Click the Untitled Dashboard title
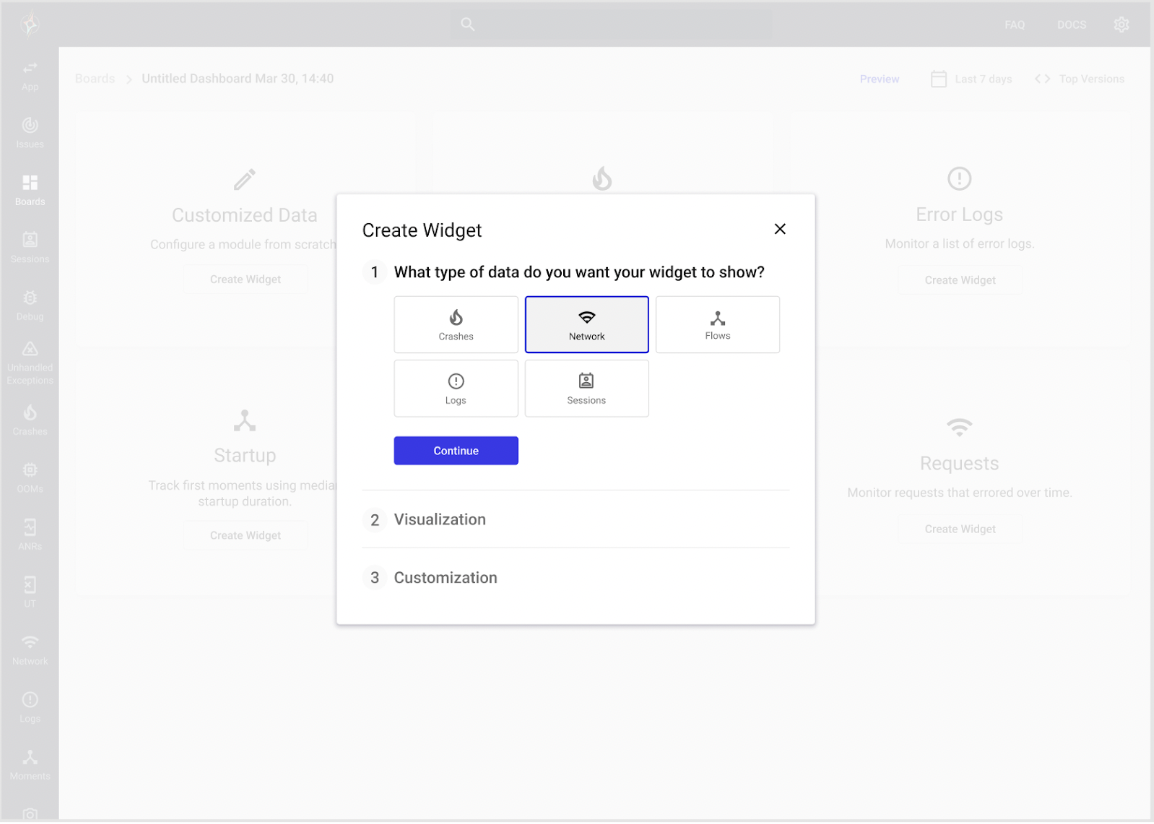 (x=237, y=79)
